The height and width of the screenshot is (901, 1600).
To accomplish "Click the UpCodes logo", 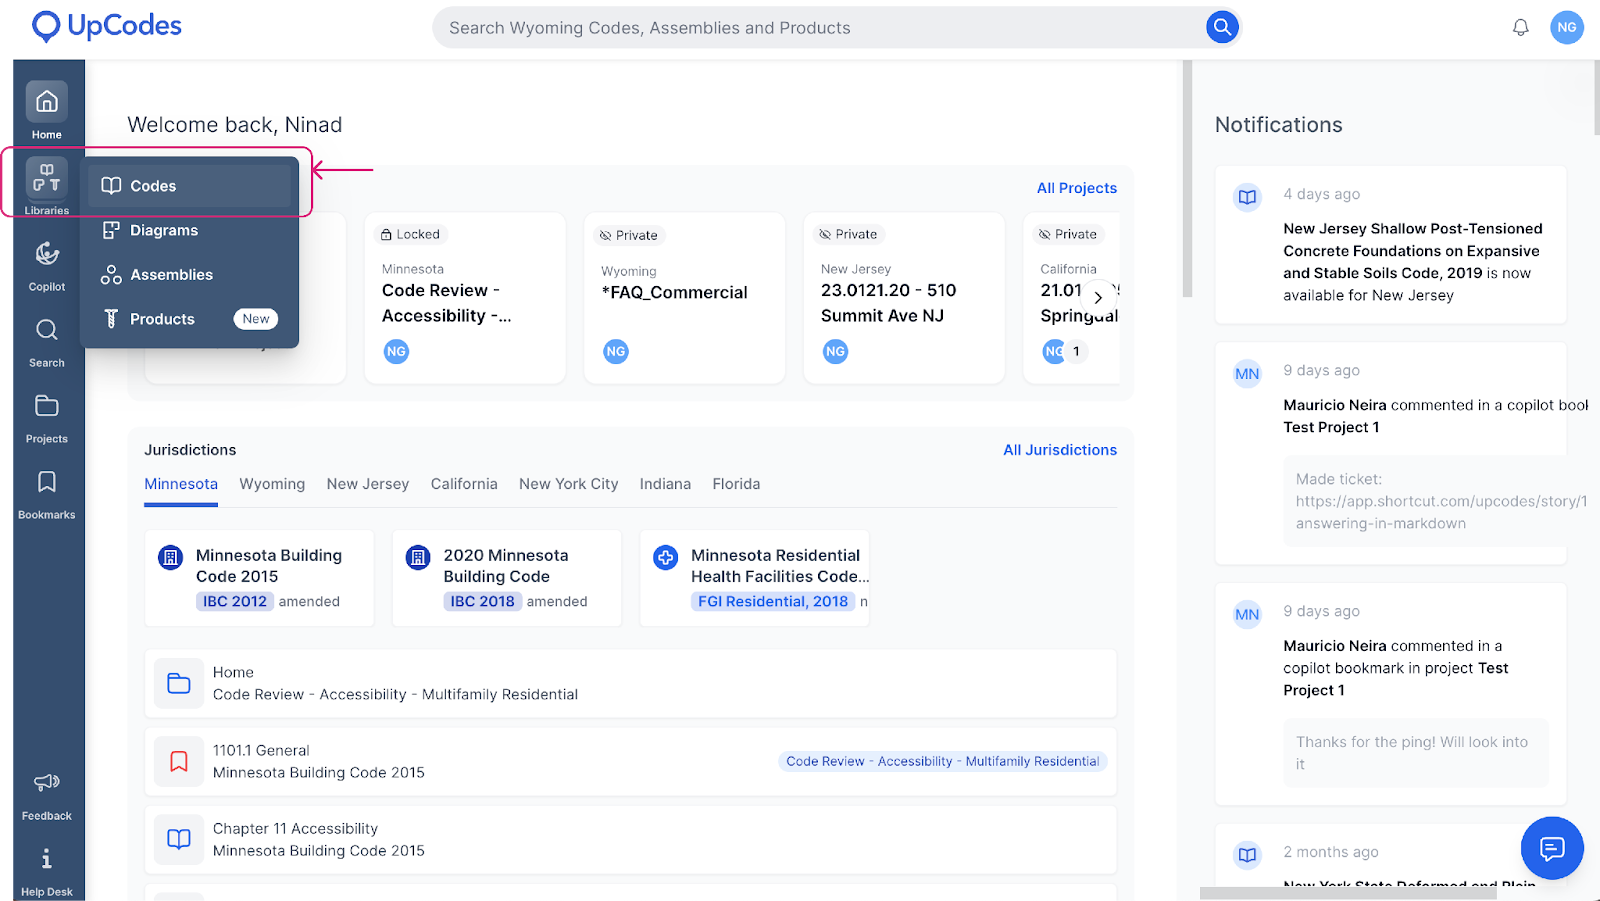I will 106,26.
